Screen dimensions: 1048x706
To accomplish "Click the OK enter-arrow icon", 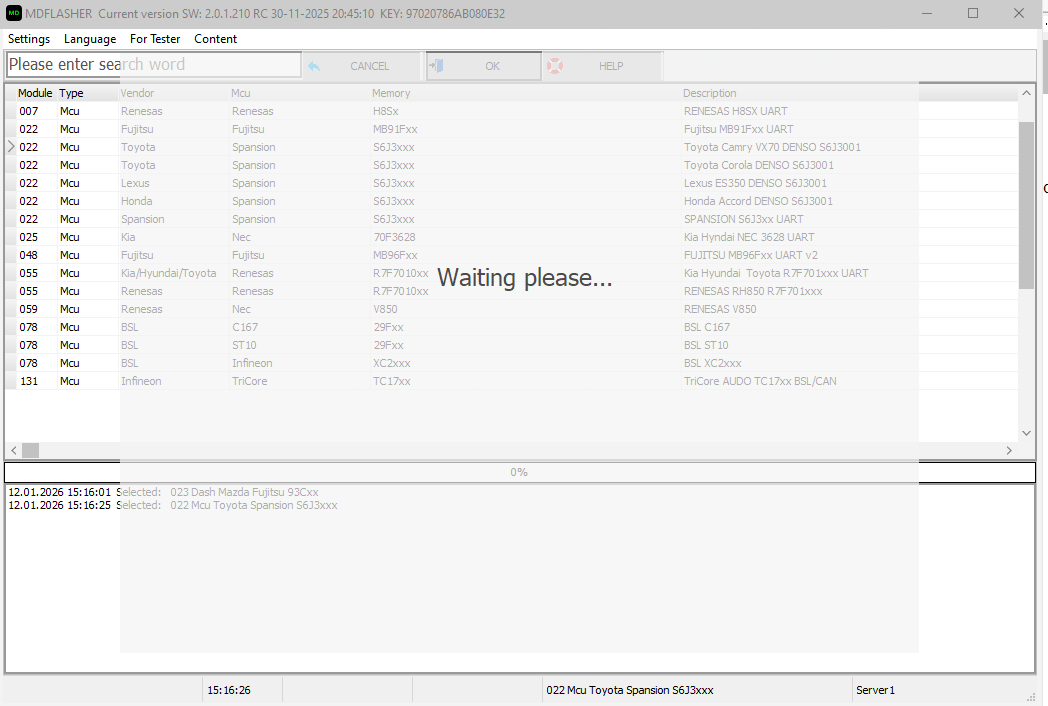I will [437, 66].
